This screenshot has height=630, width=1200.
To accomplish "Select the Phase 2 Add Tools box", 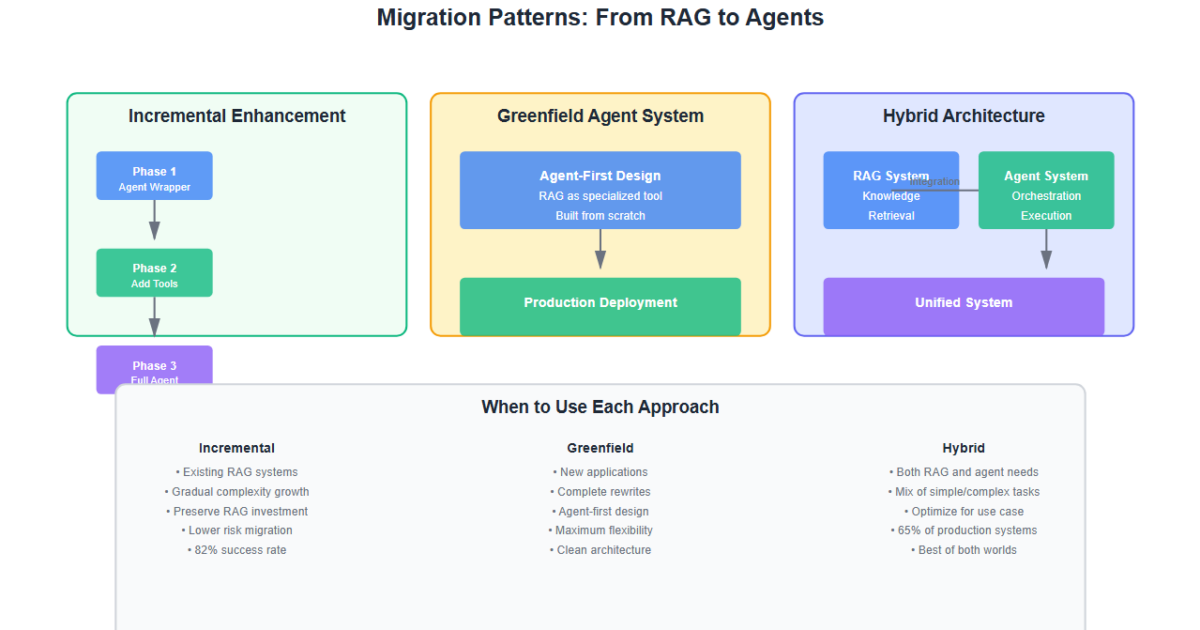I will tap(154, 273).
